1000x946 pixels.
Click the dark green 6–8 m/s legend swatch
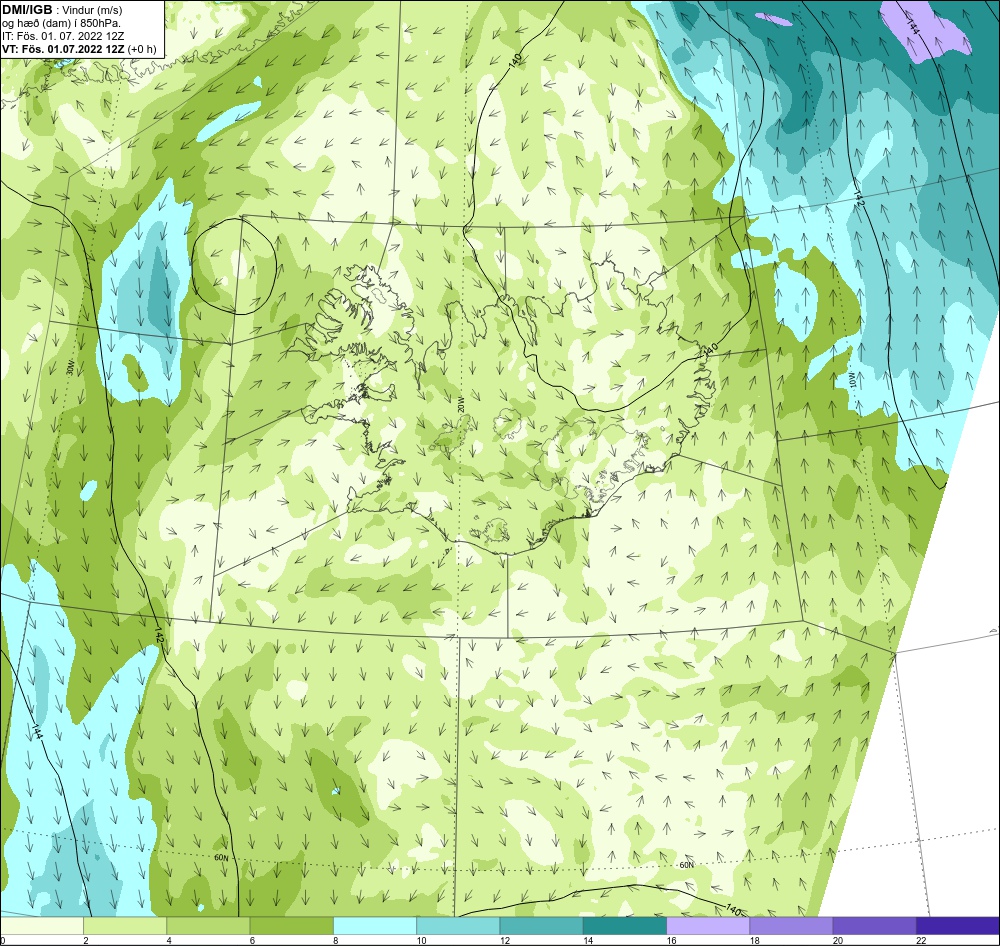coord(291,925)
